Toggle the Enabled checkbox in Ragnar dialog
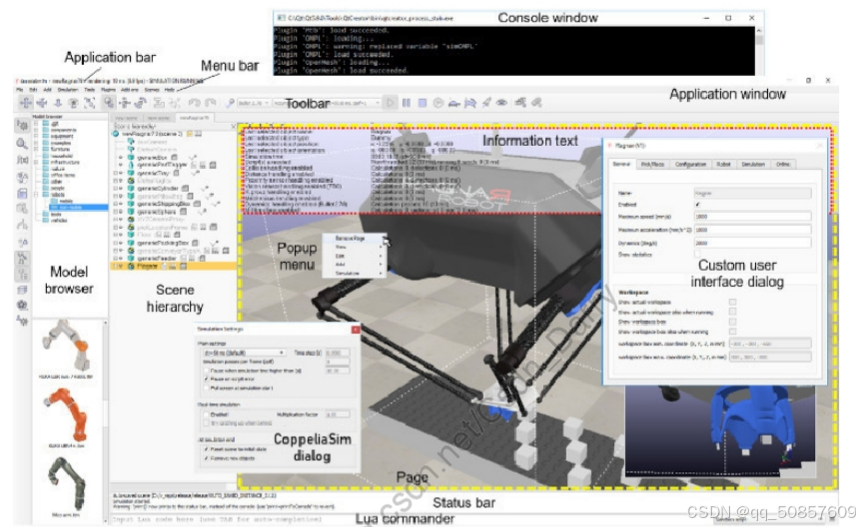Image resolution: width=860 pixels, height=527 pixels. 698,205
